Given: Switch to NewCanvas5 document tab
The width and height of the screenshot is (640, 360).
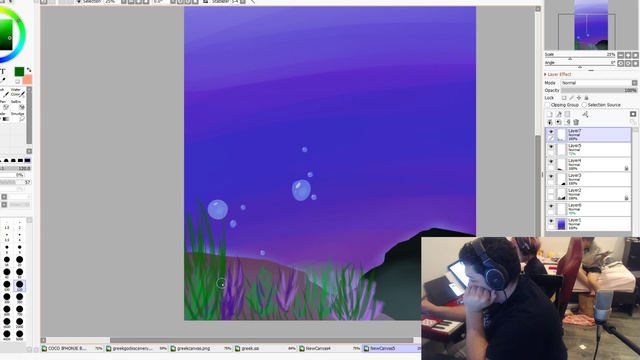Looking at the screenshot, I should pyautogui.click(x=392, y=349).
